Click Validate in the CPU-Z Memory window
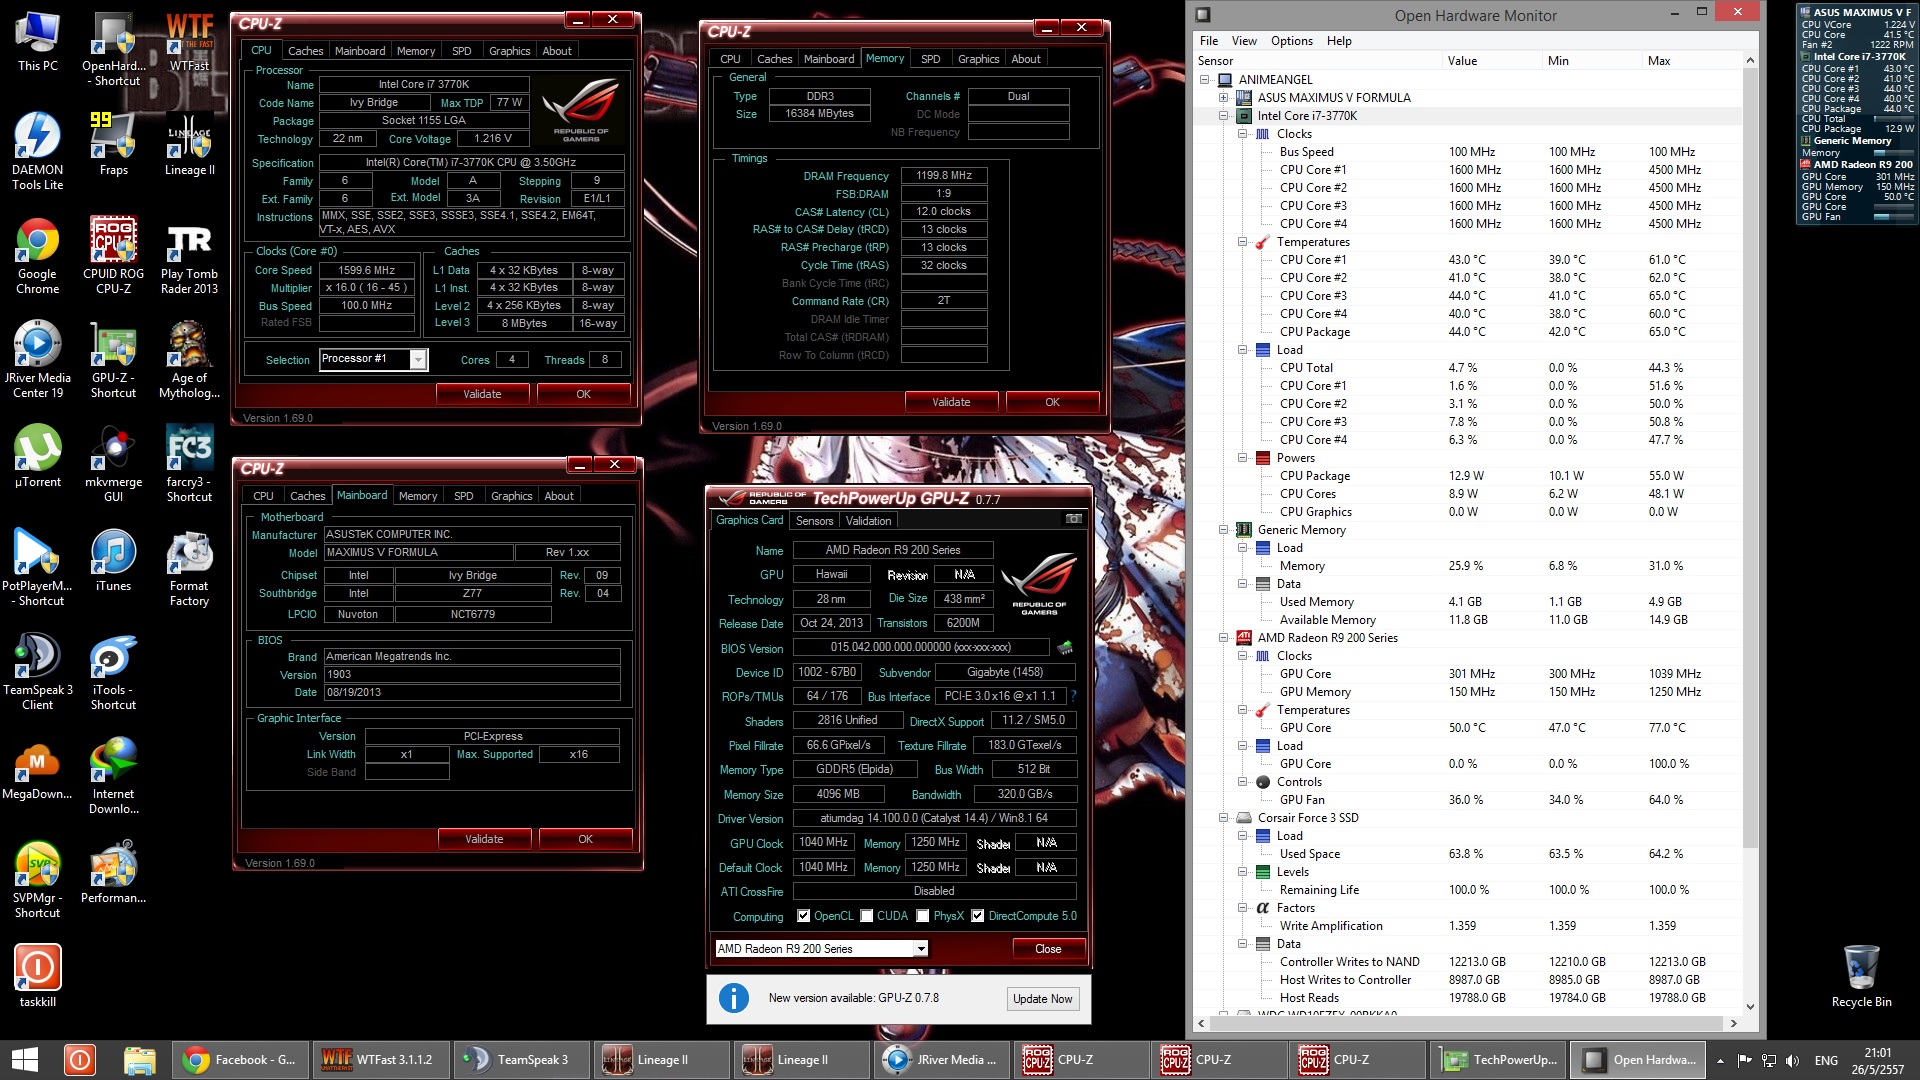This screenshot has height=1080, width=1920. (x=950, y=402)
